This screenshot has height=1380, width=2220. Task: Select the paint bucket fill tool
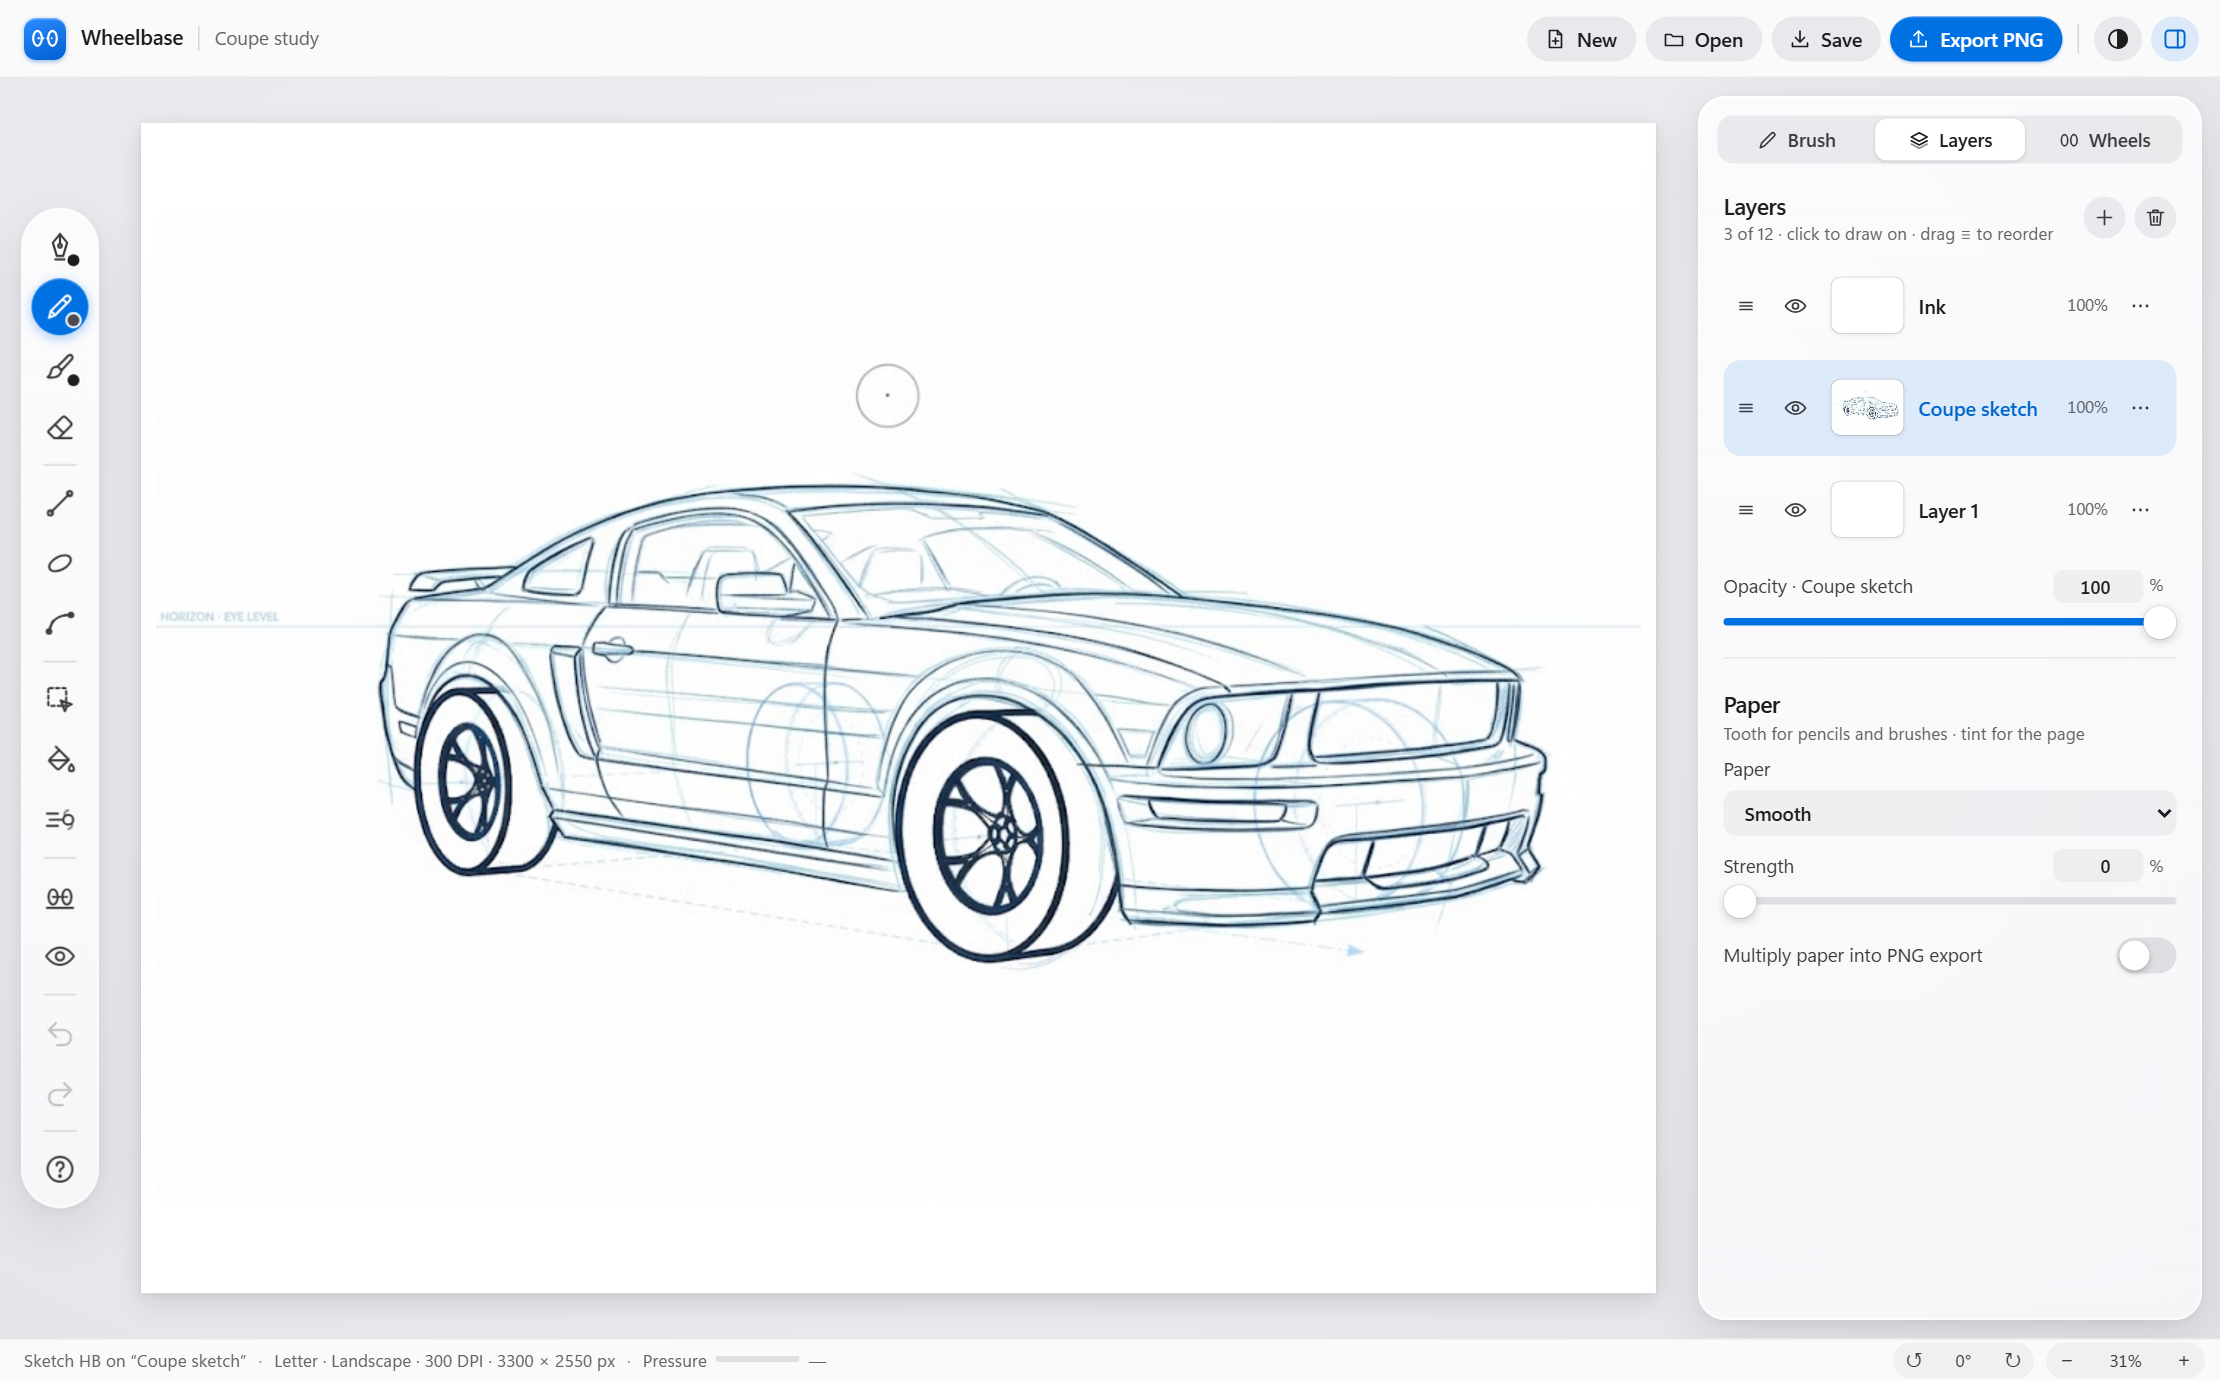tap(60, 759)
